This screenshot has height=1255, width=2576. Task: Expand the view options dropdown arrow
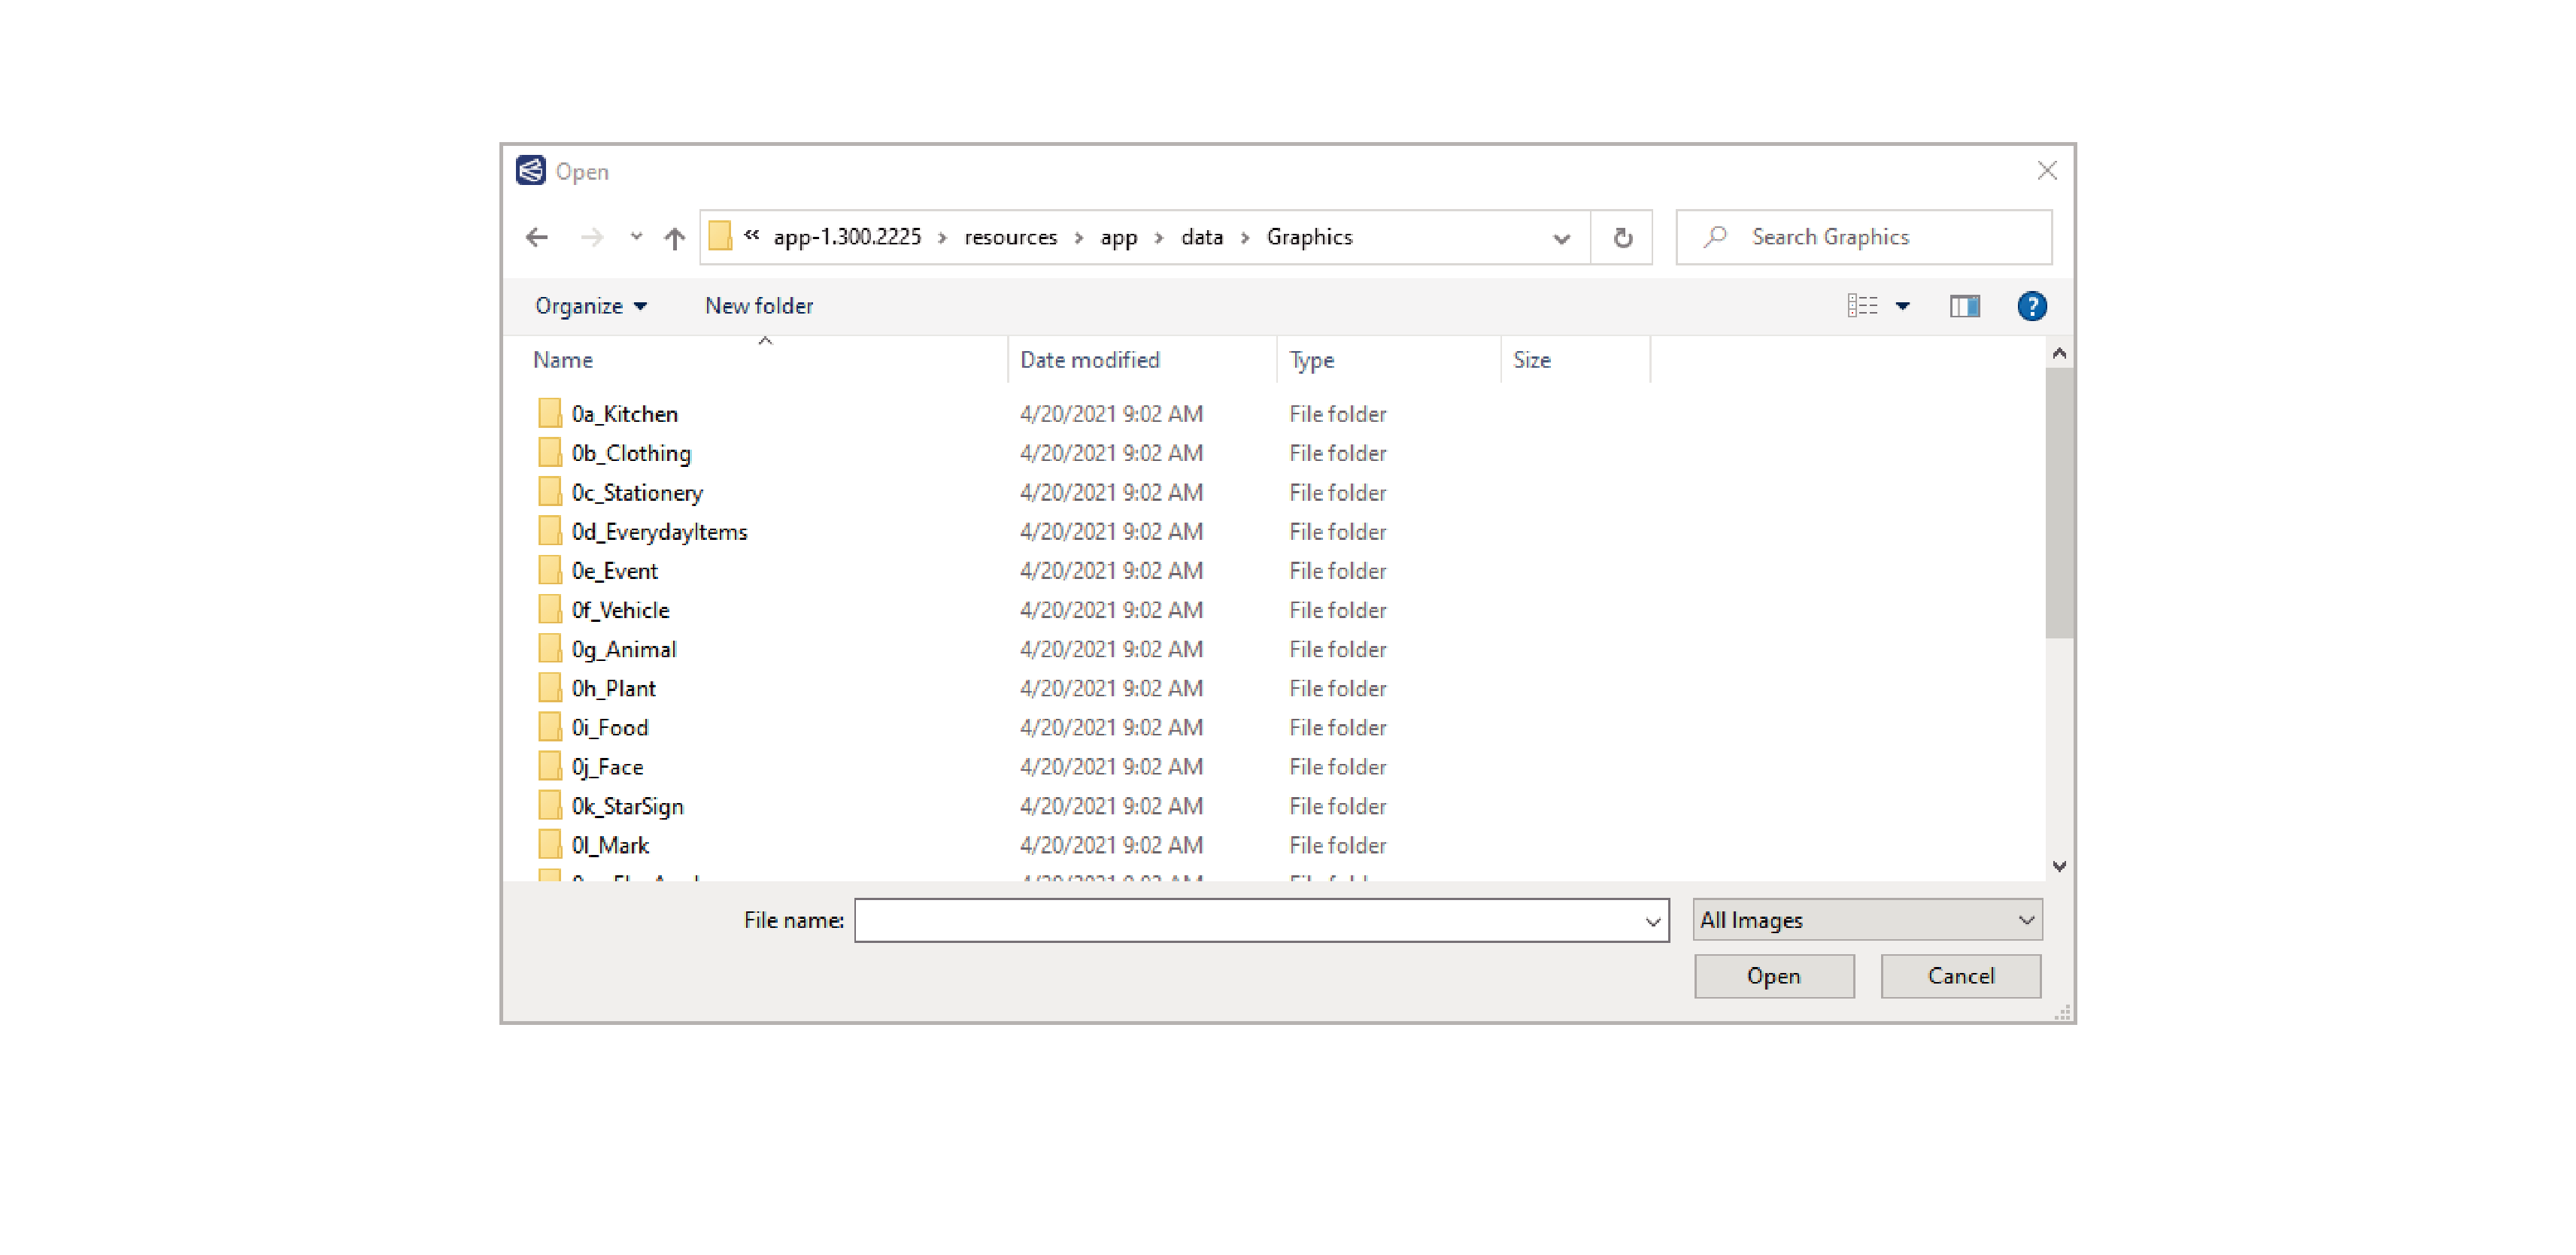[x=1903, y=306]
